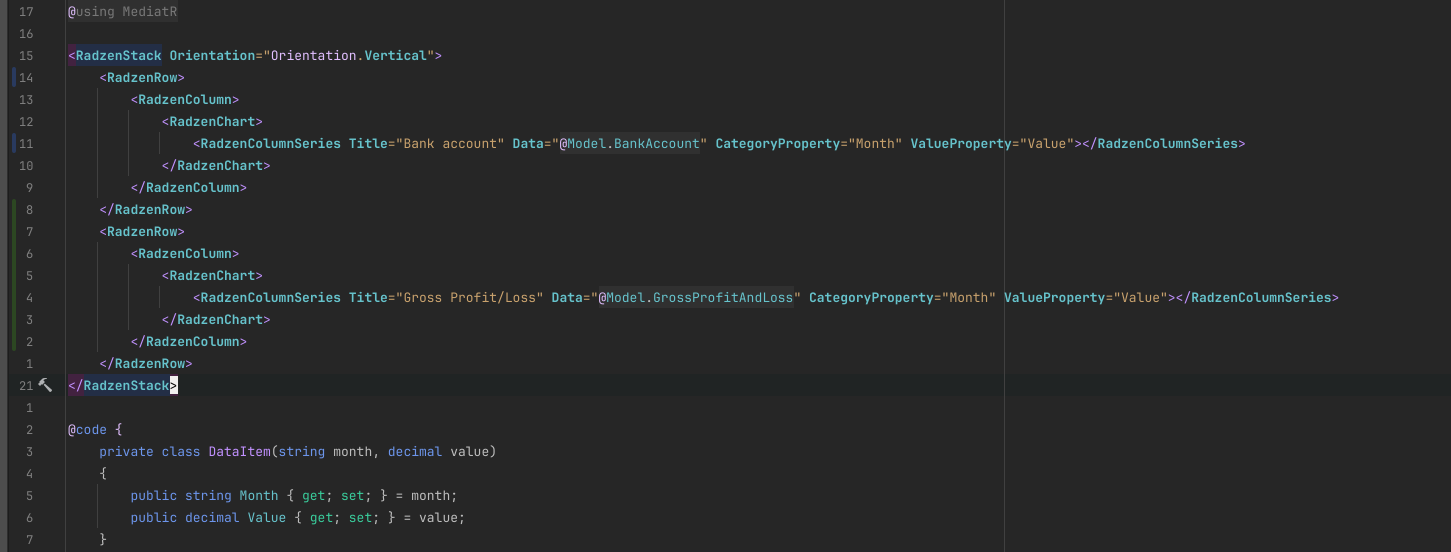Click the public decimal Value property name
1451x552 pixels.
click(x=267, y=517)
